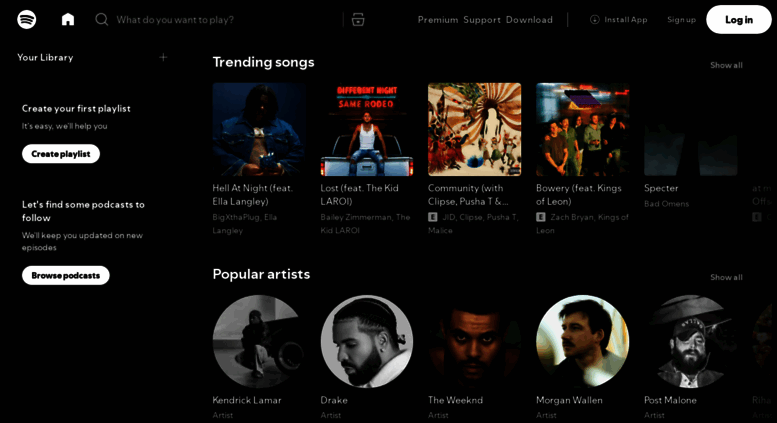Click the Log in button
777x423 pixels.
pos(739,20)
